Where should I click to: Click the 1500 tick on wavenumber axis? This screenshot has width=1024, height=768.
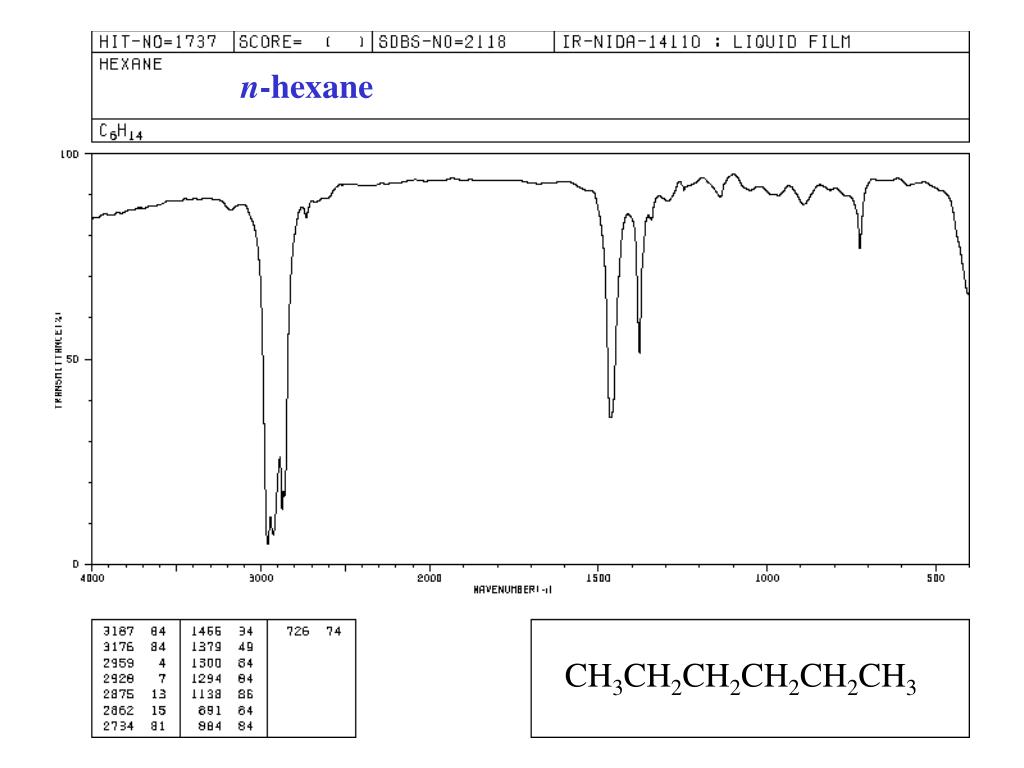coord(598,577)
